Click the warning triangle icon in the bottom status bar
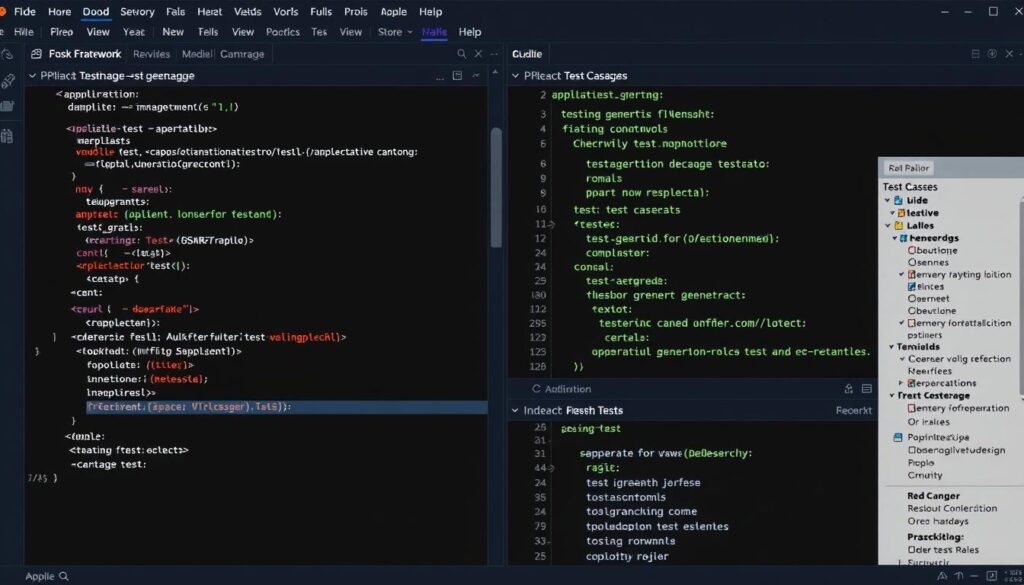1024x585 pixels. [942, 577]
